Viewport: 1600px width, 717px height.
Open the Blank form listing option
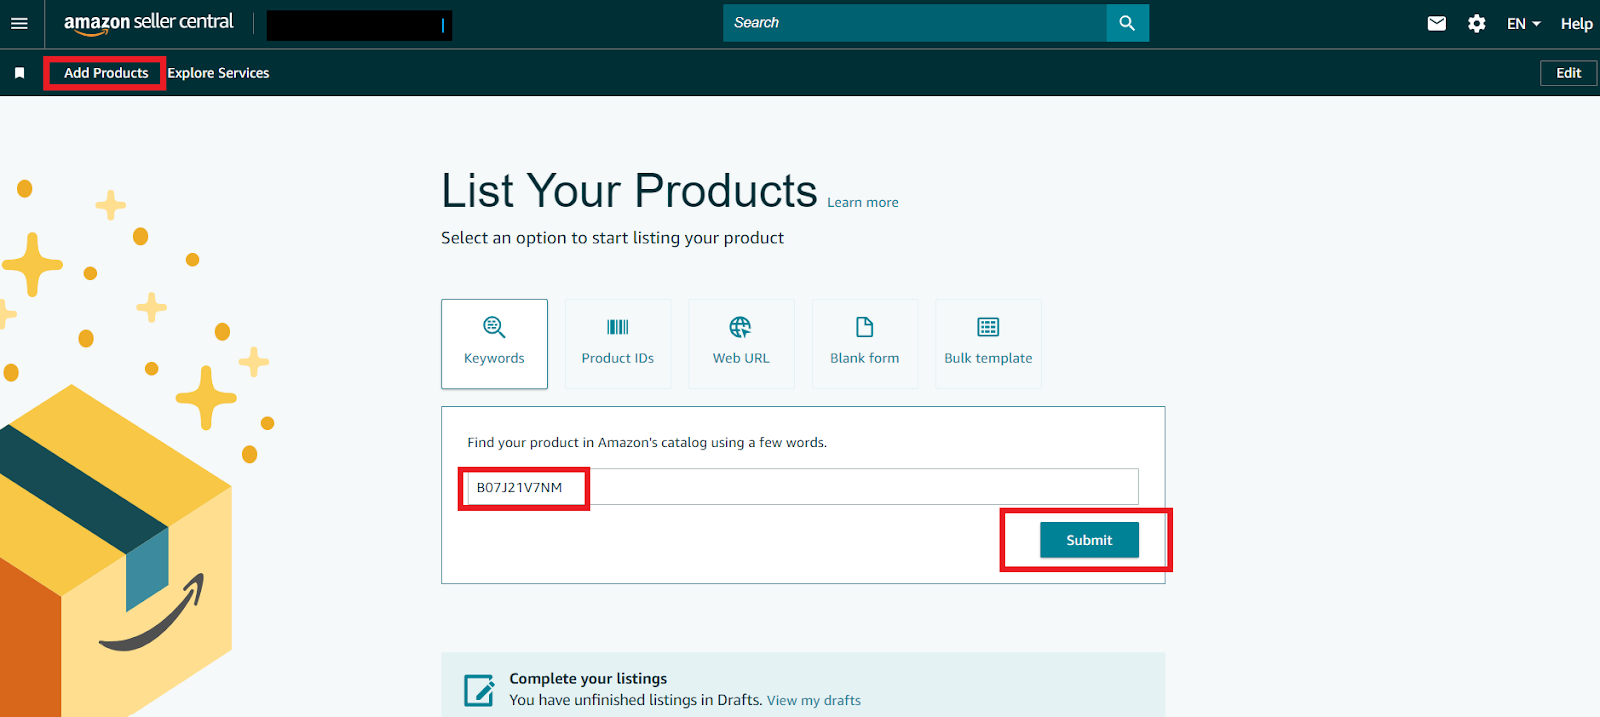[x=864, y=343]
